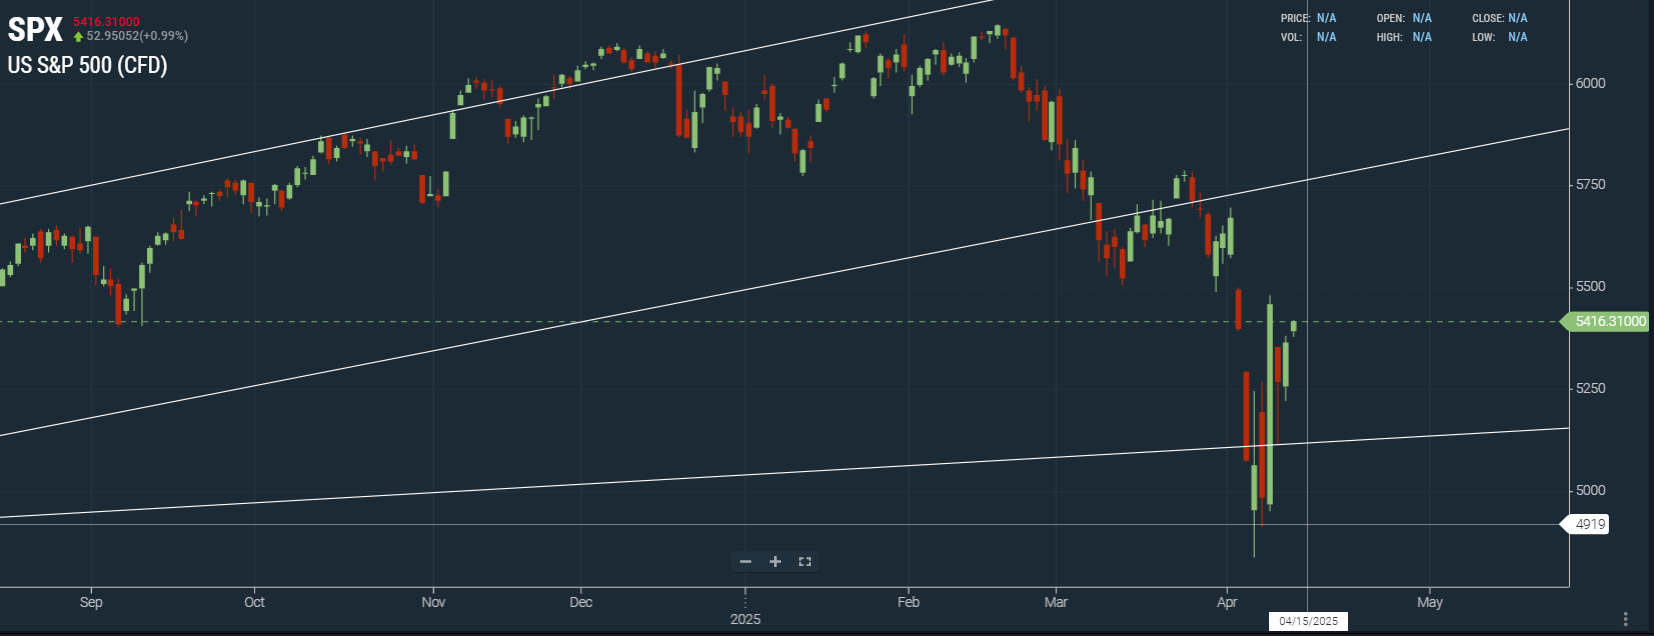Click the 5000 price axis label
1654x636 pixels.
point(1590,491)
